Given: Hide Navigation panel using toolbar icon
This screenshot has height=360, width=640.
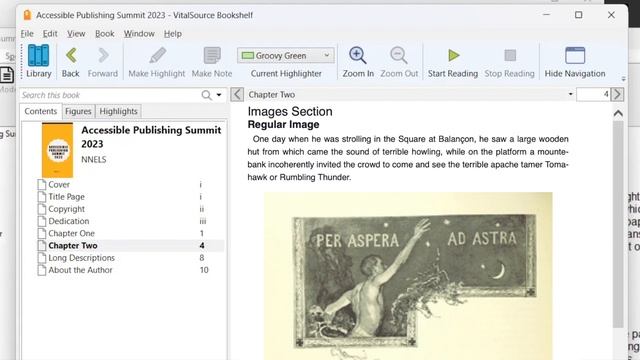Looking at the screenshot, I should click(x=575, y=56).
